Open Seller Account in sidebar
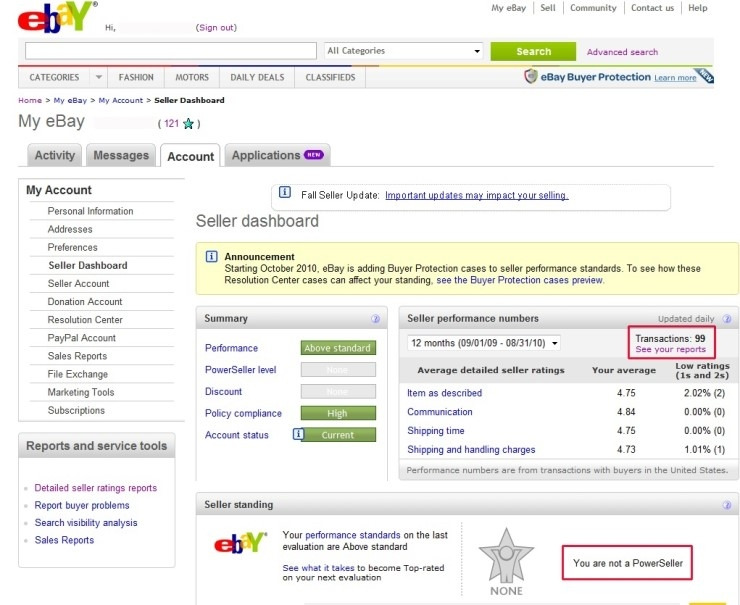The width and height of the screenshot is (740, 605). pyautogui.click(x=78, y=284)
